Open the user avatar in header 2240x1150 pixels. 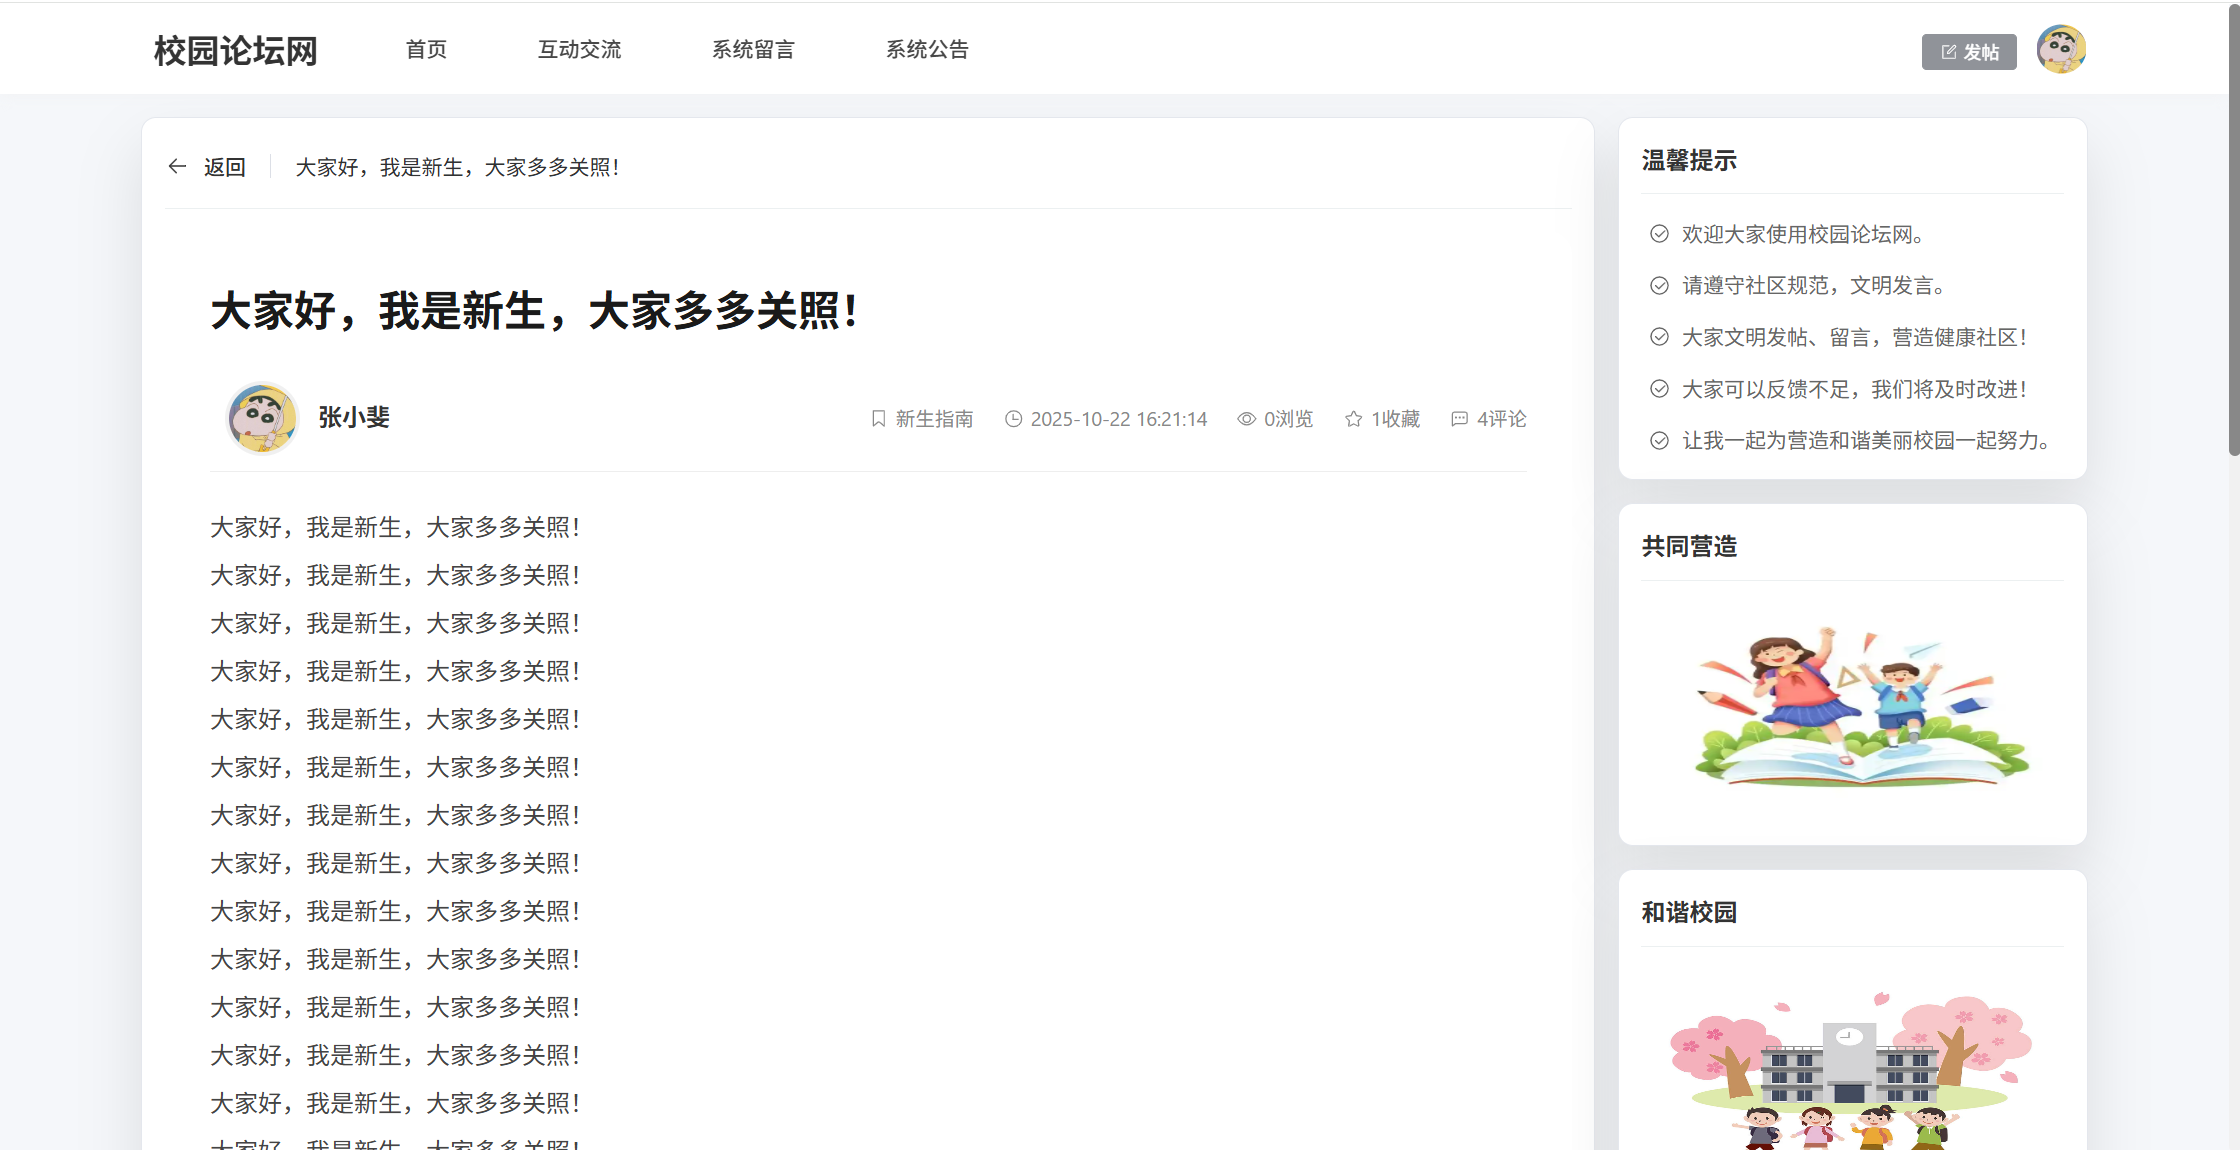pos(2060,50)
